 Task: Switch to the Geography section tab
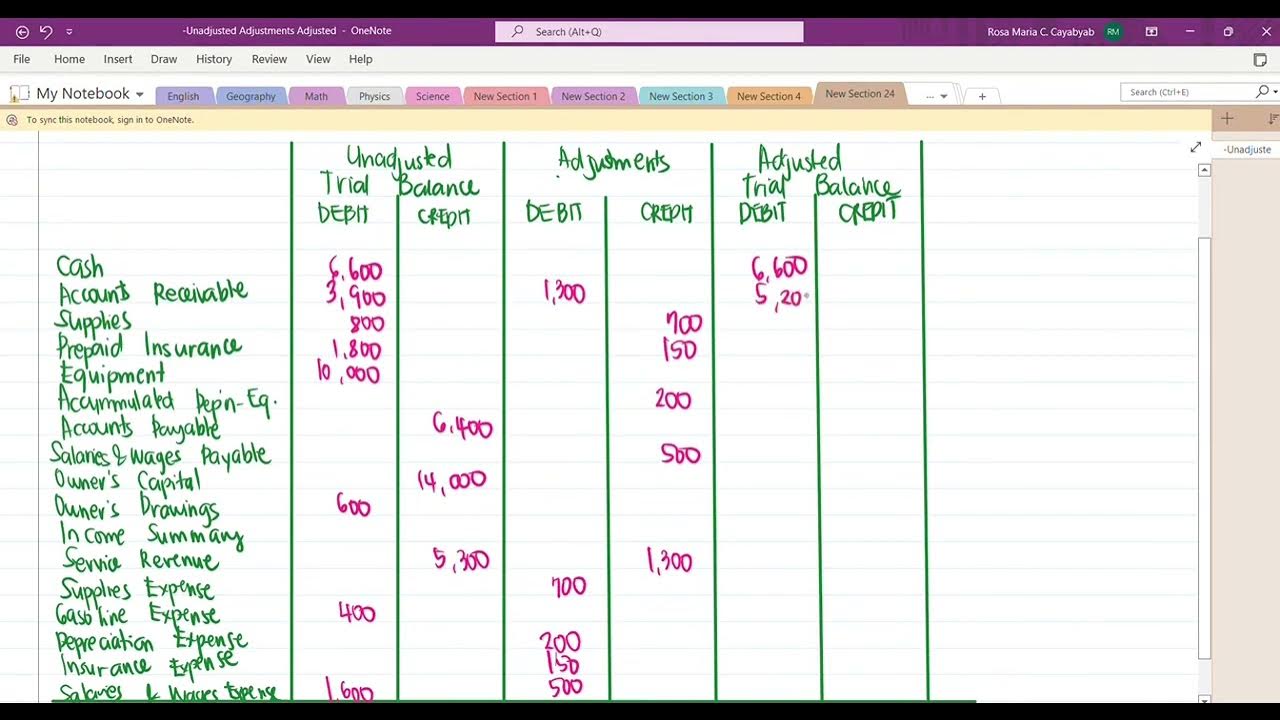[250, 96]
